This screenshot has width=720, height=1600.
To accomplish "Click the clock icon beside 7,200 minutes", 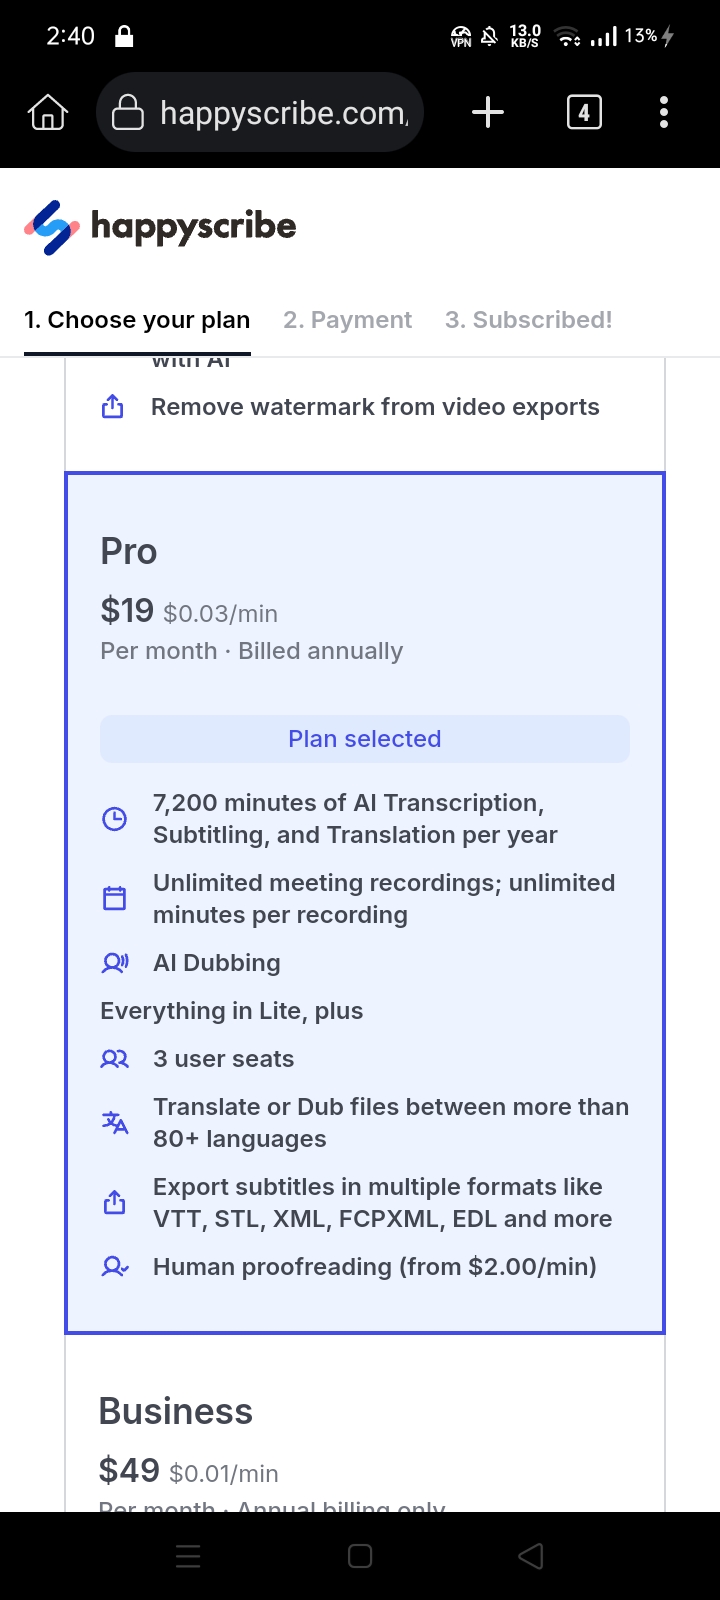I will [115, 819].
